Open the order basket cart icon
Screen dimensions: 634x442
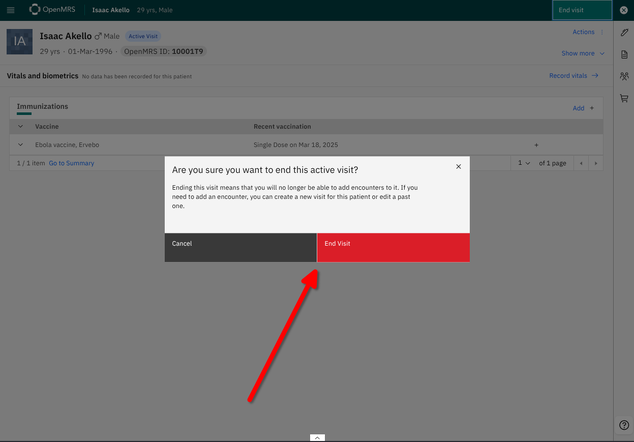[x=624, y=98]
